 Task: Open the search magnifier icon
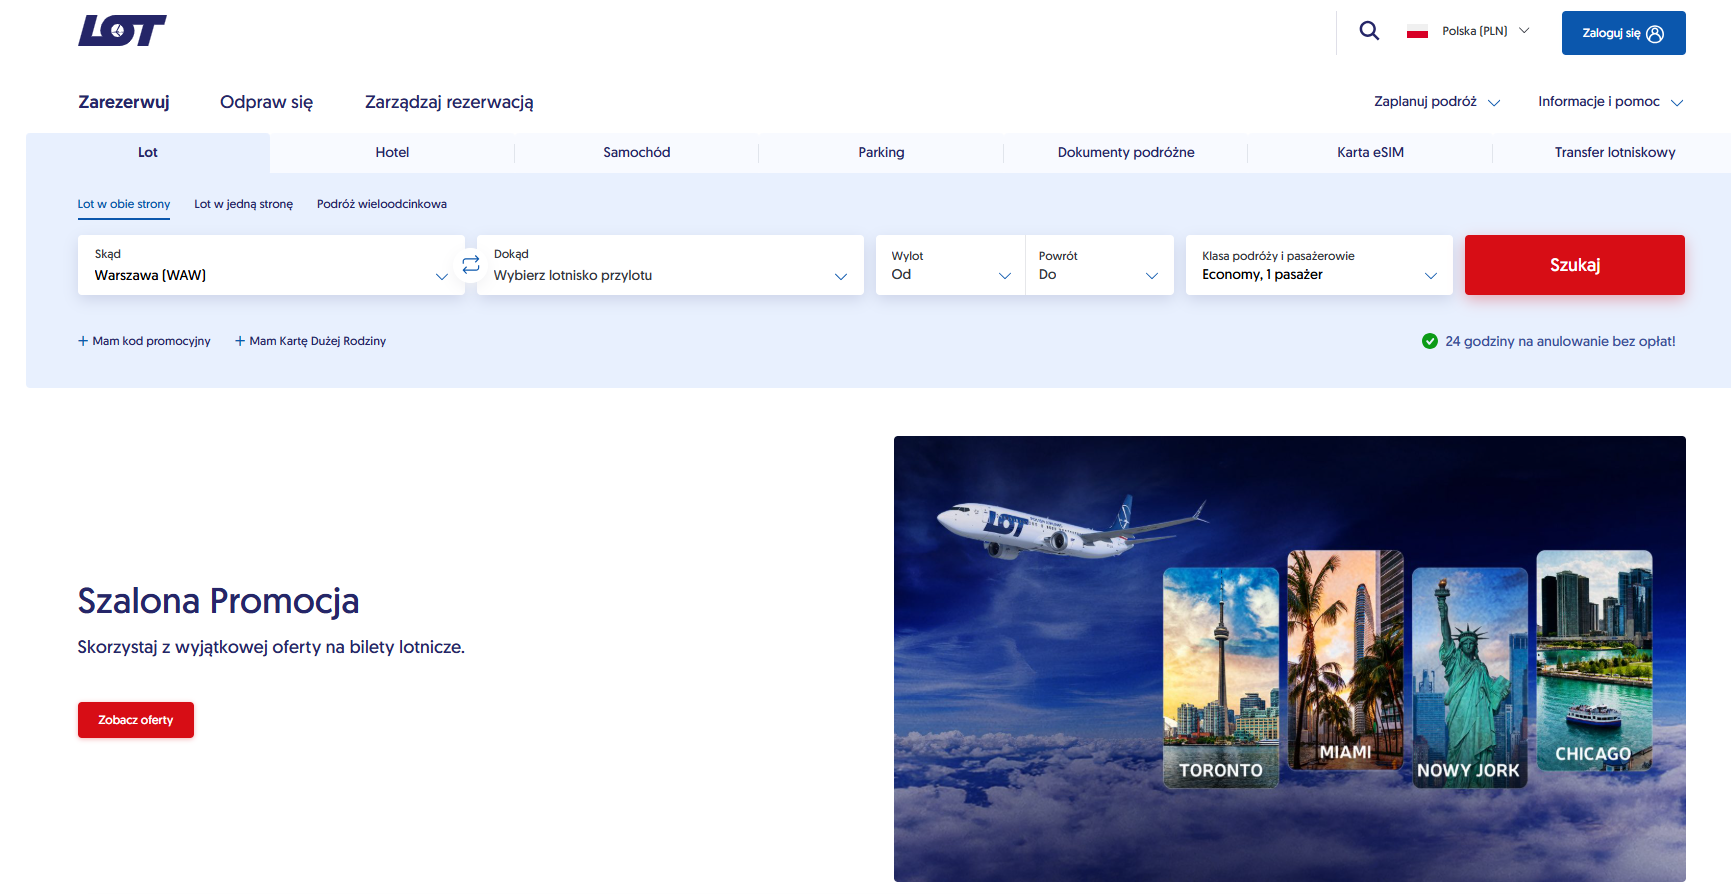pos(1369,31)
